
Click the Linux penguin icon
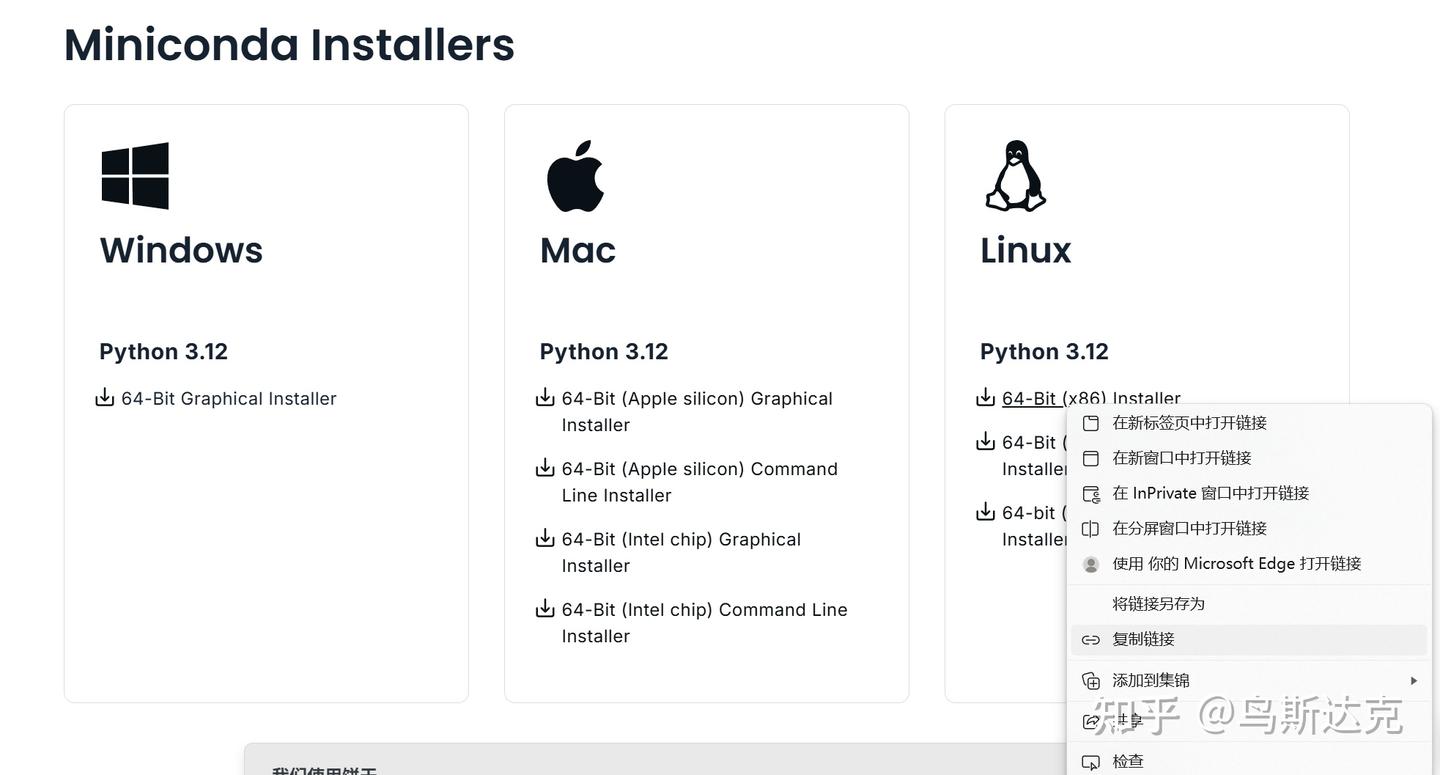(1015, 176)
